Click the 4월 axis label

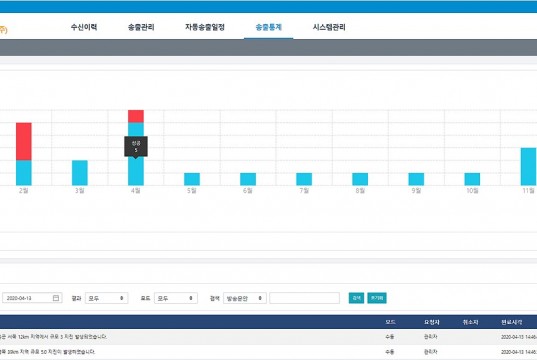tap(136, 190)
